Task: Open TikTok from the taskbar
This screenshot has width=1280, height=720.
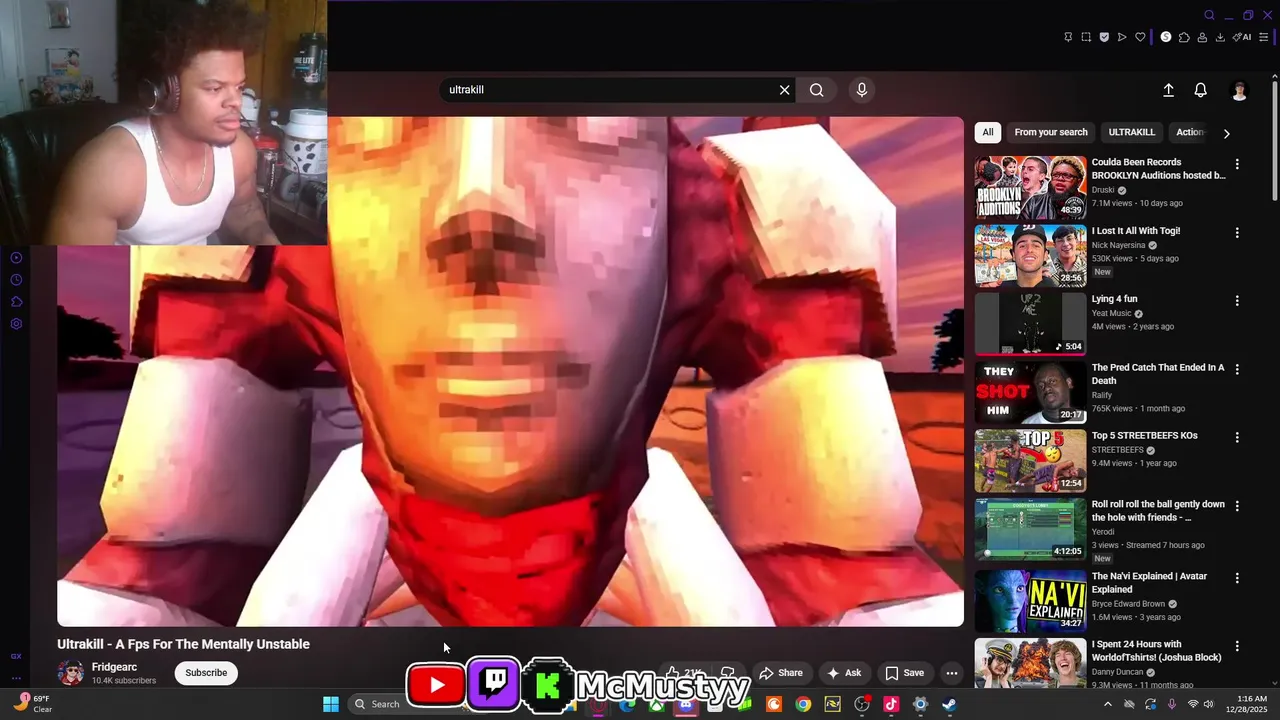Action: pyautogui.click(x=891, y=704)
